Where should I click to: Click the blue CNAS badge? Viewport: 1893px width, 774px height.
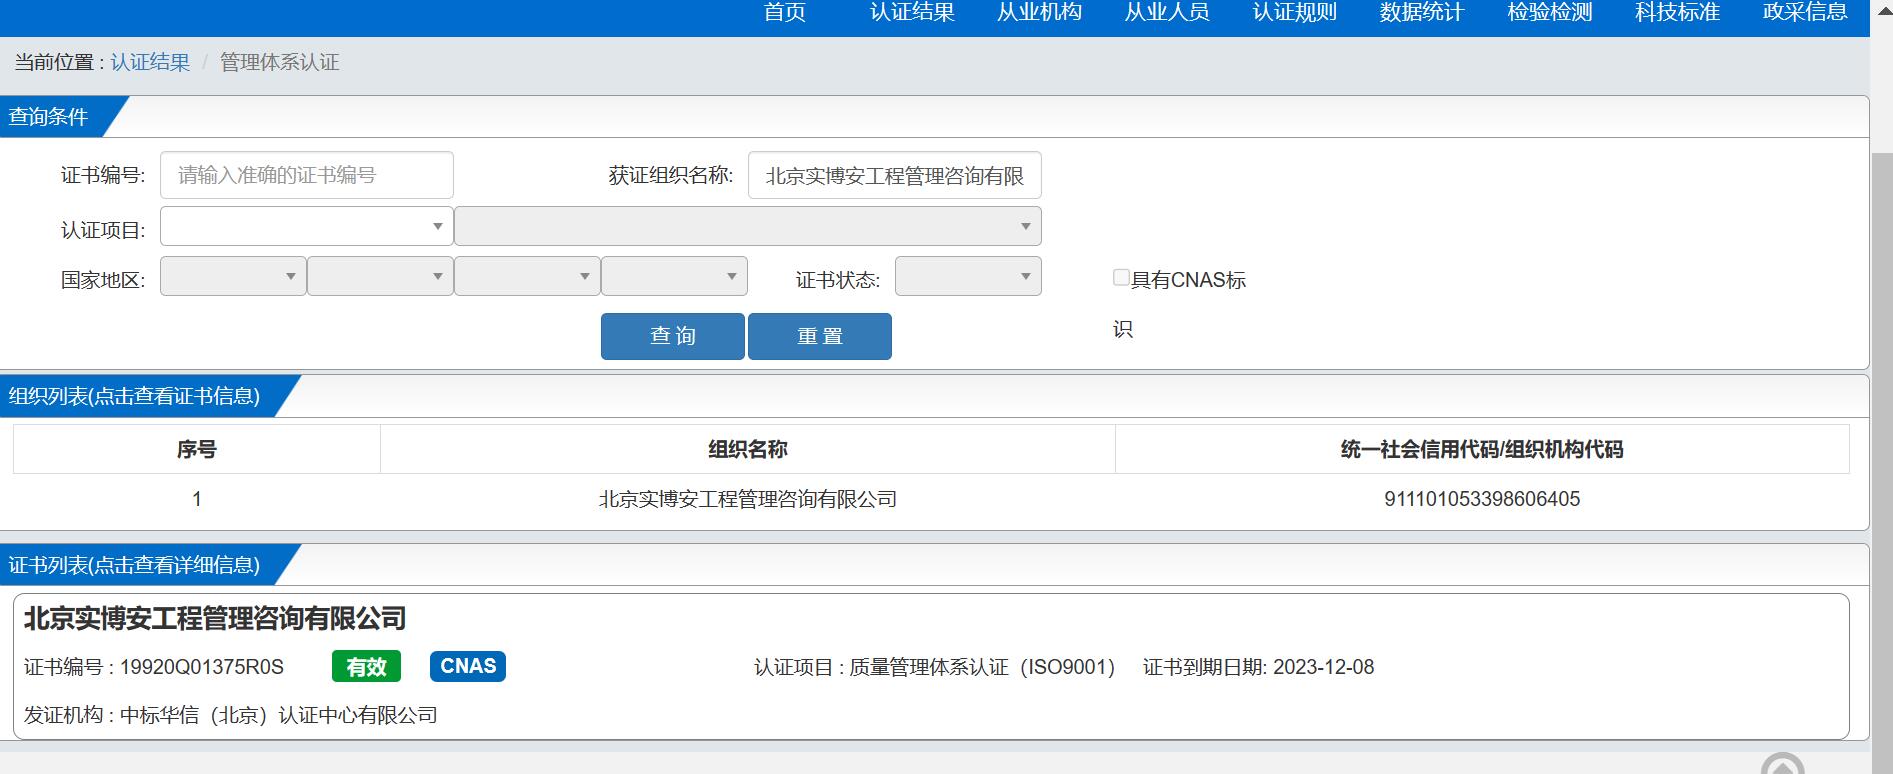point(468,666)
